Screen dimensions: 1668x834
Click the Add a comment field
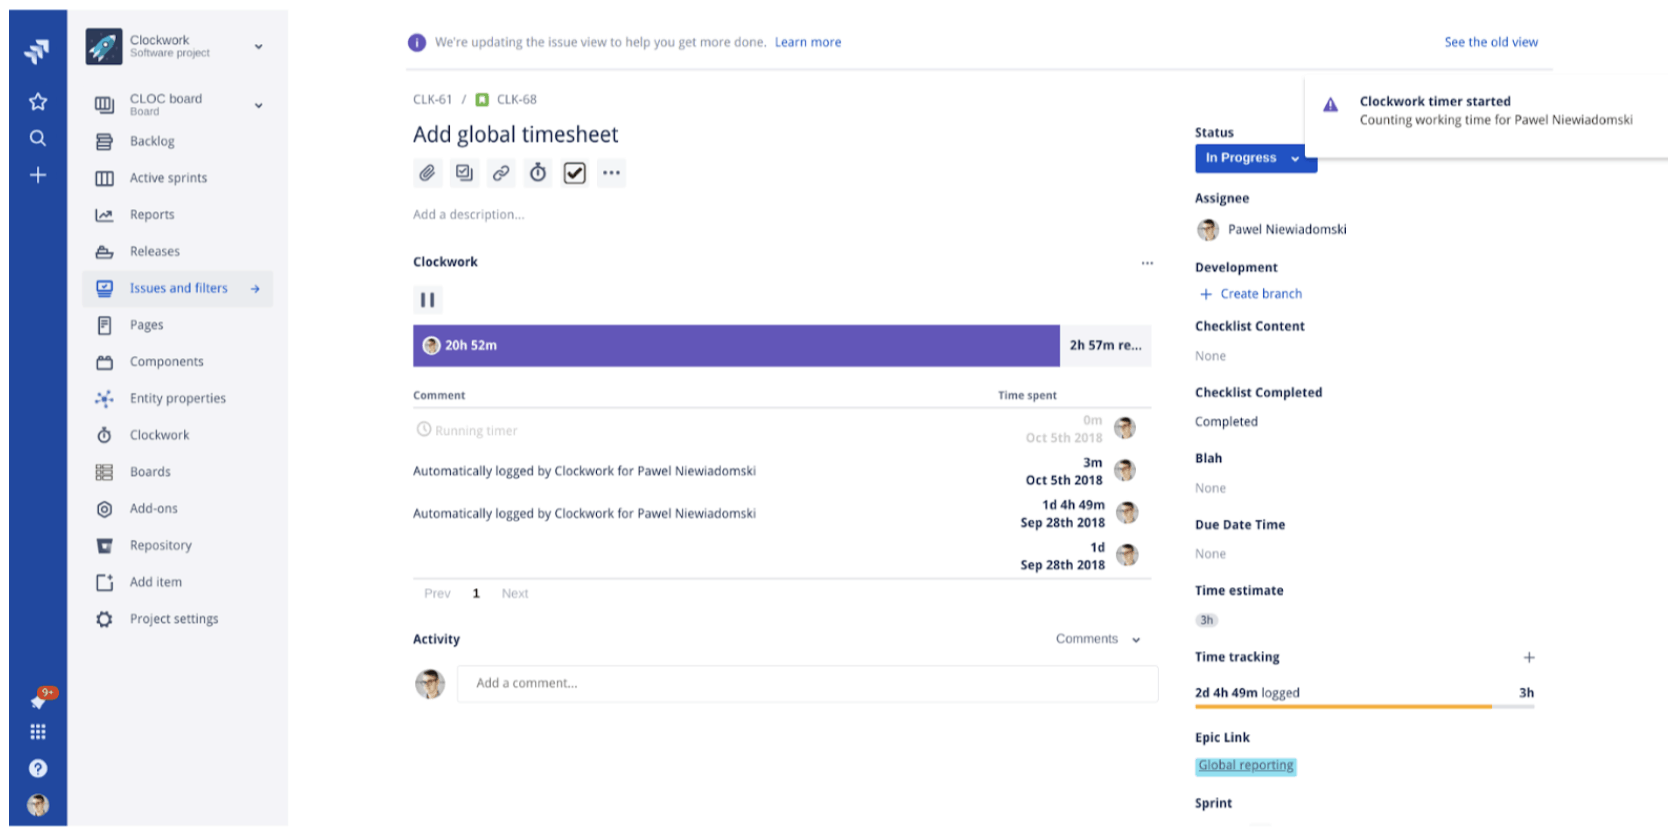808,684
